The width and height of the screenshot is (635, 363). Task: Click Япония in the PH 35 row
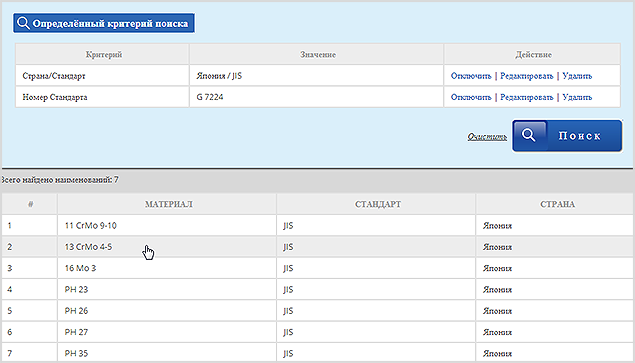pyautogui.click(x=497, y=353)
